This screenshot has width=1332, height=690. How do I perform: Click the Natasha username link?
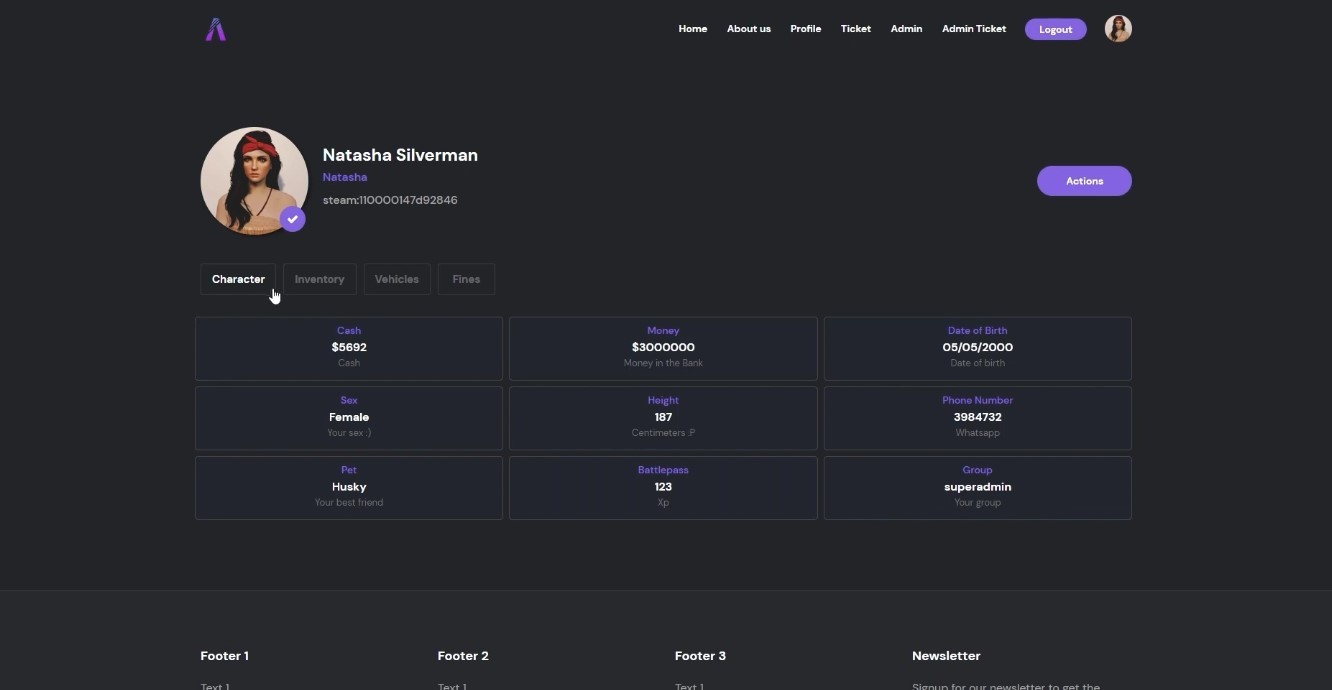coord(345,177)
